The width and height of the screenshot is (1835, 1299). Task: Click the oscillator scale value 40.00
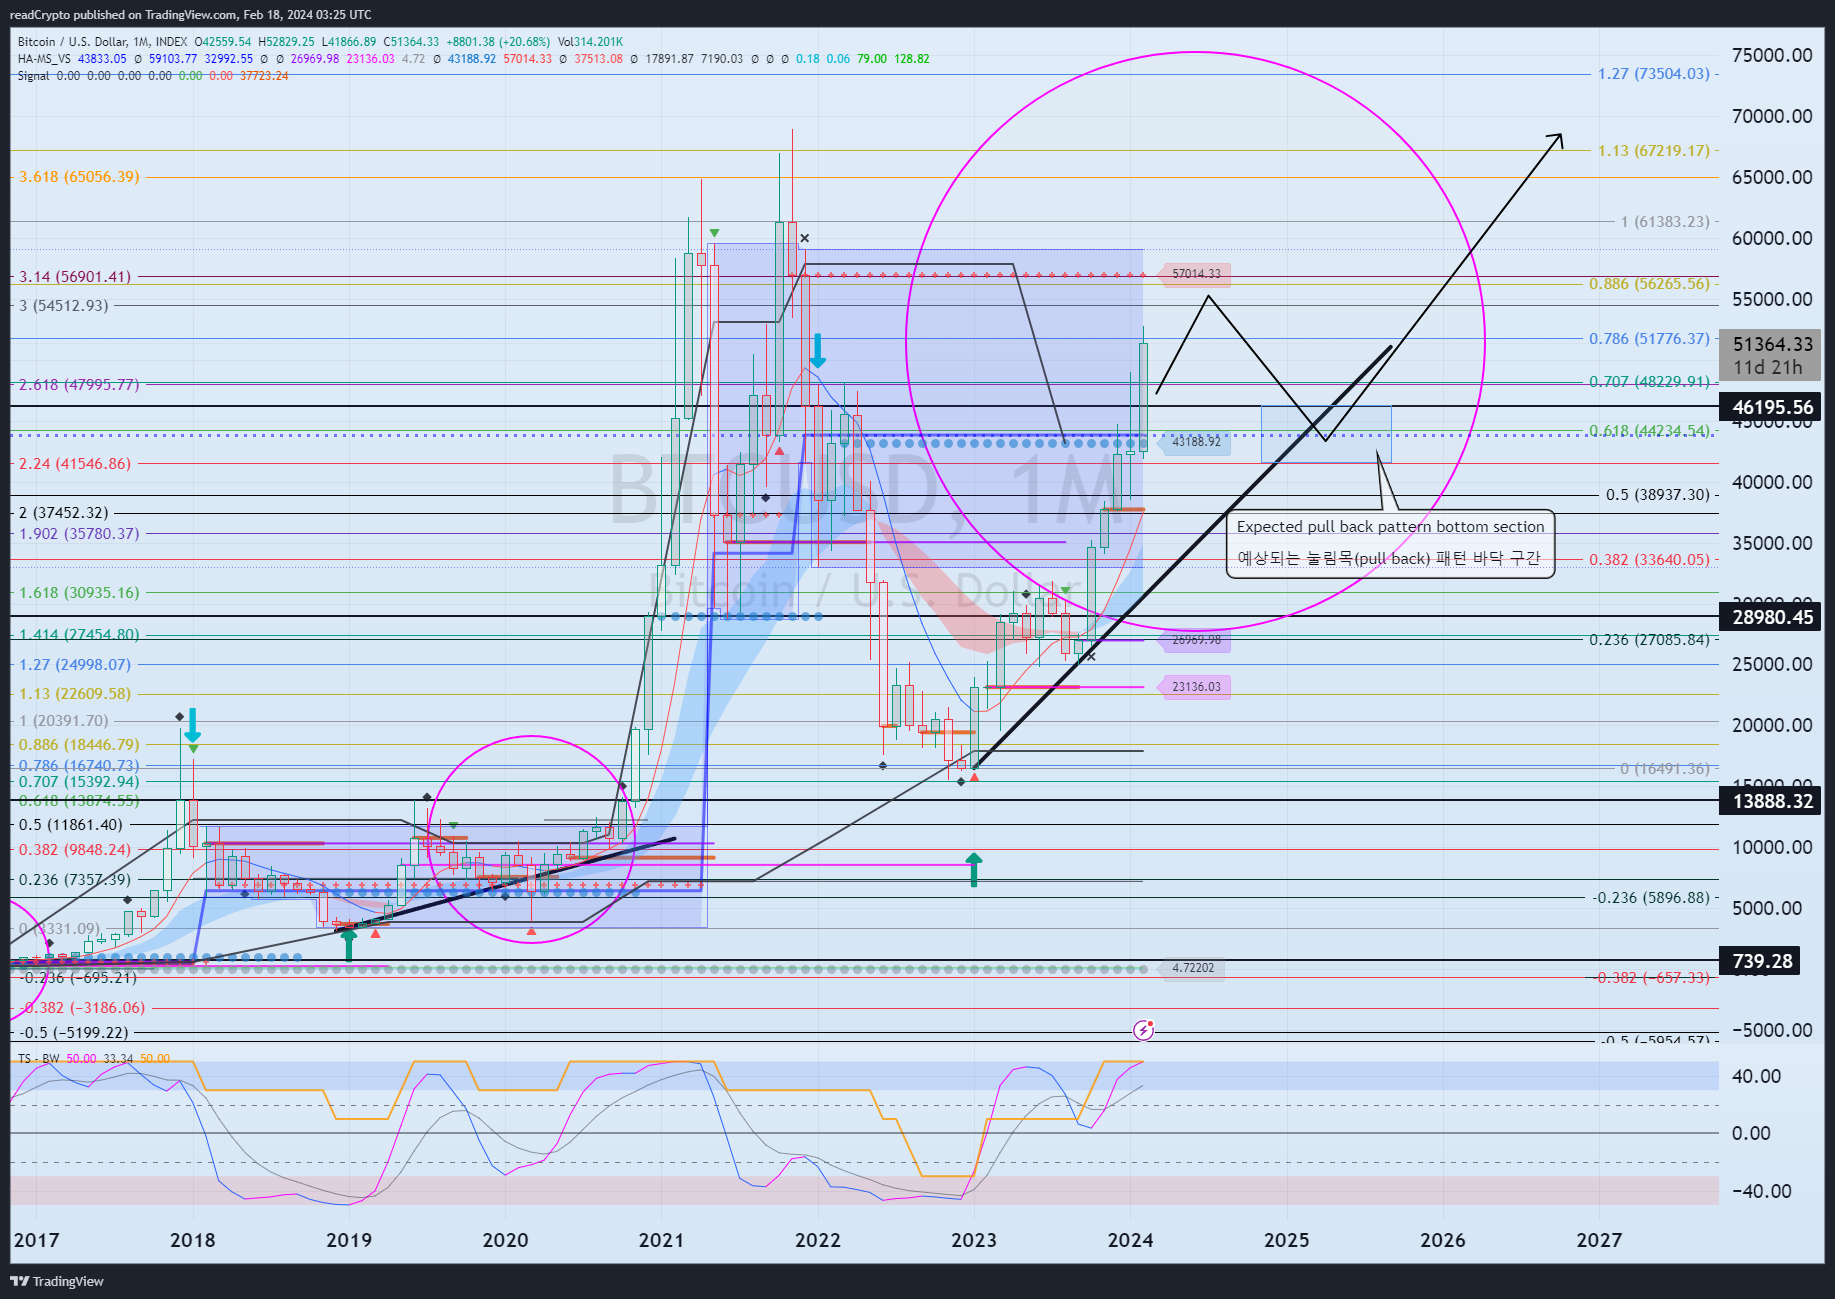(x=1756, y=1077)
